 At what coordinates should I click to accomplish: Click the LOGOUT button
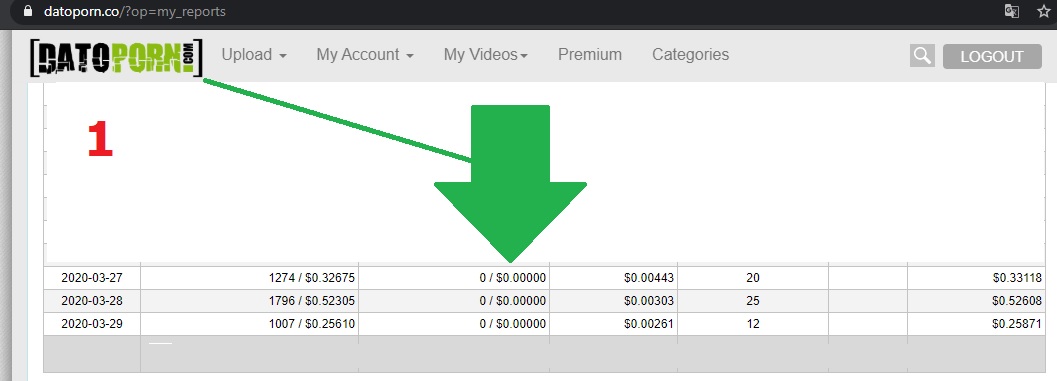(x=992, y=57)
